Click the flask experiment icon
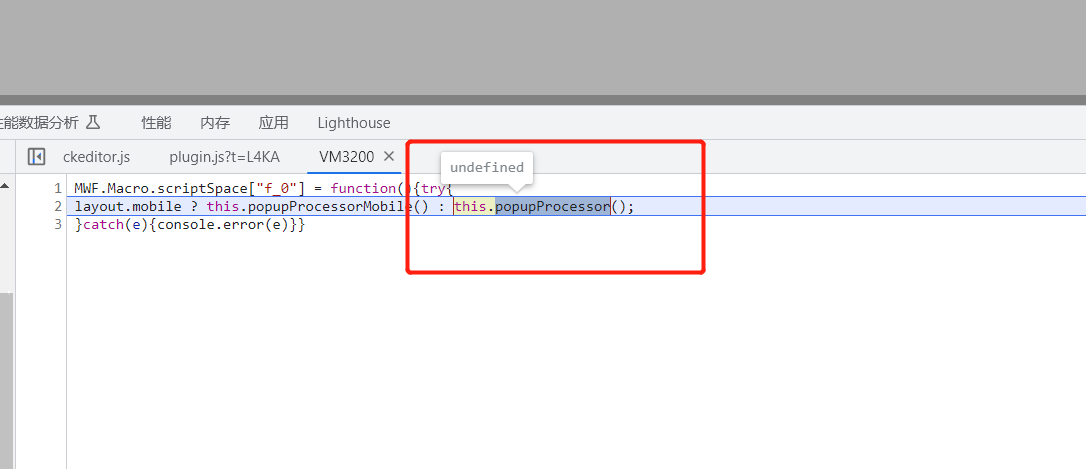1086x469 pixels. [x=93, y=123]
